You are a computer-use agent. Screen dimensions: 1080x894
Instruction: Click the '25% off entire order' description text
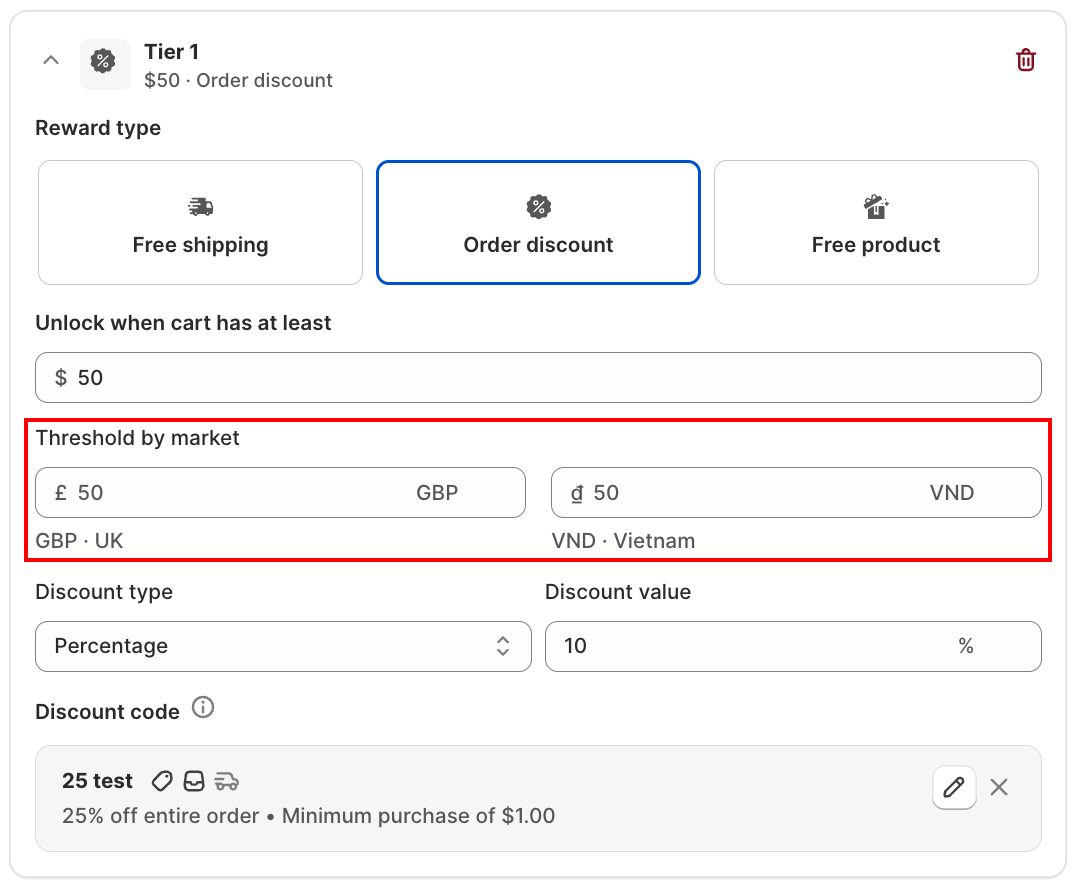[160, 815]
